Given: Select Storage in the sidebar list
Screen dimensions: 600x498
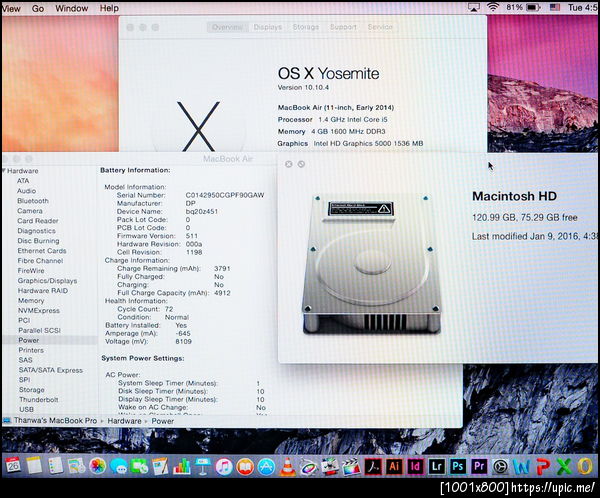Looking at the screenshot, I should [32, 390].
